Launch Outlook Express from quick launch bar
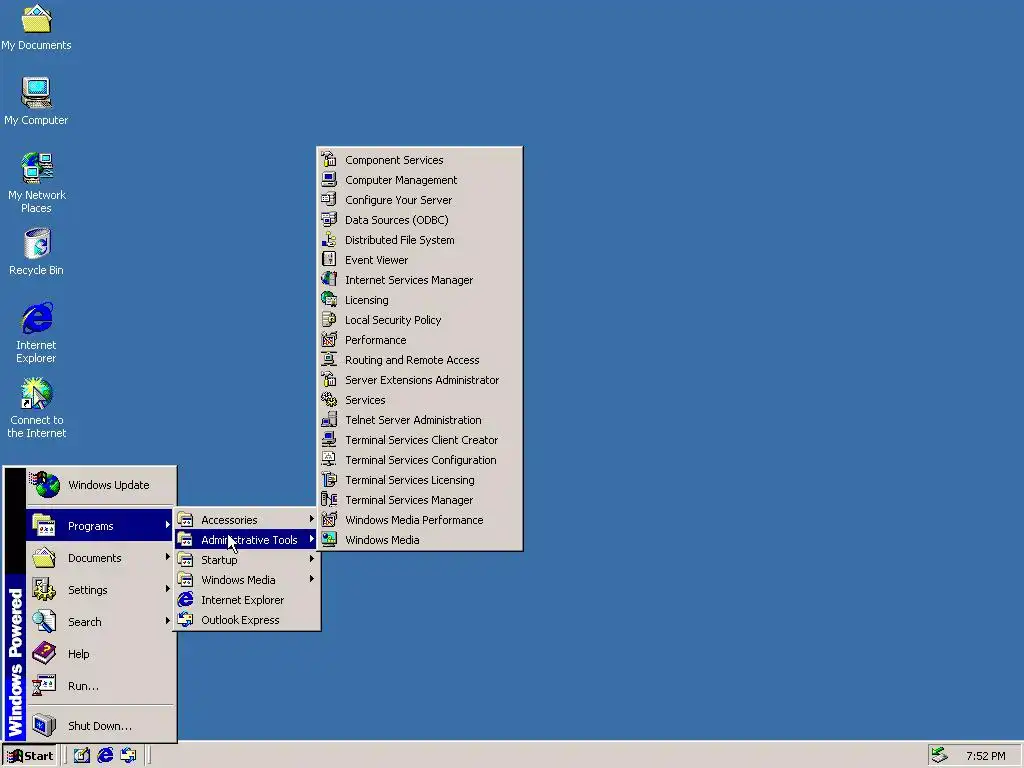1024x768 pixels. [128, 756]
